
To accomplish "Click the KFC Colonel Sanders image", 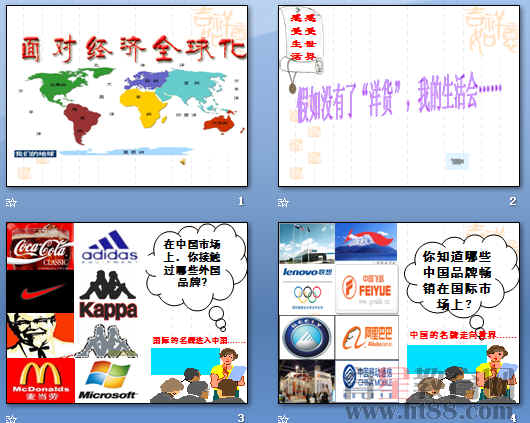I will [40, 335].
